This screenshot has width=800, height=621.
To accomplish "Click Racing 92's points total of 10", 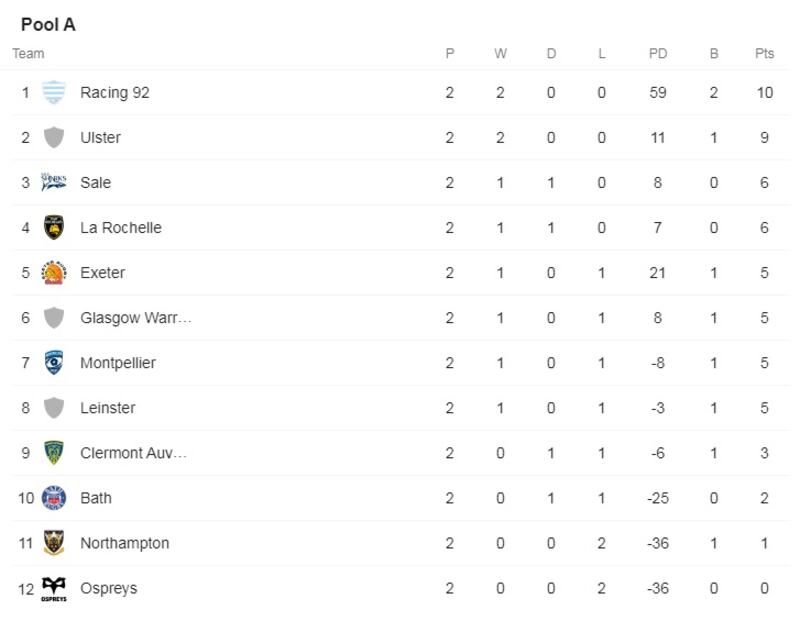I will pyautogui.click(x=764, y=93).
